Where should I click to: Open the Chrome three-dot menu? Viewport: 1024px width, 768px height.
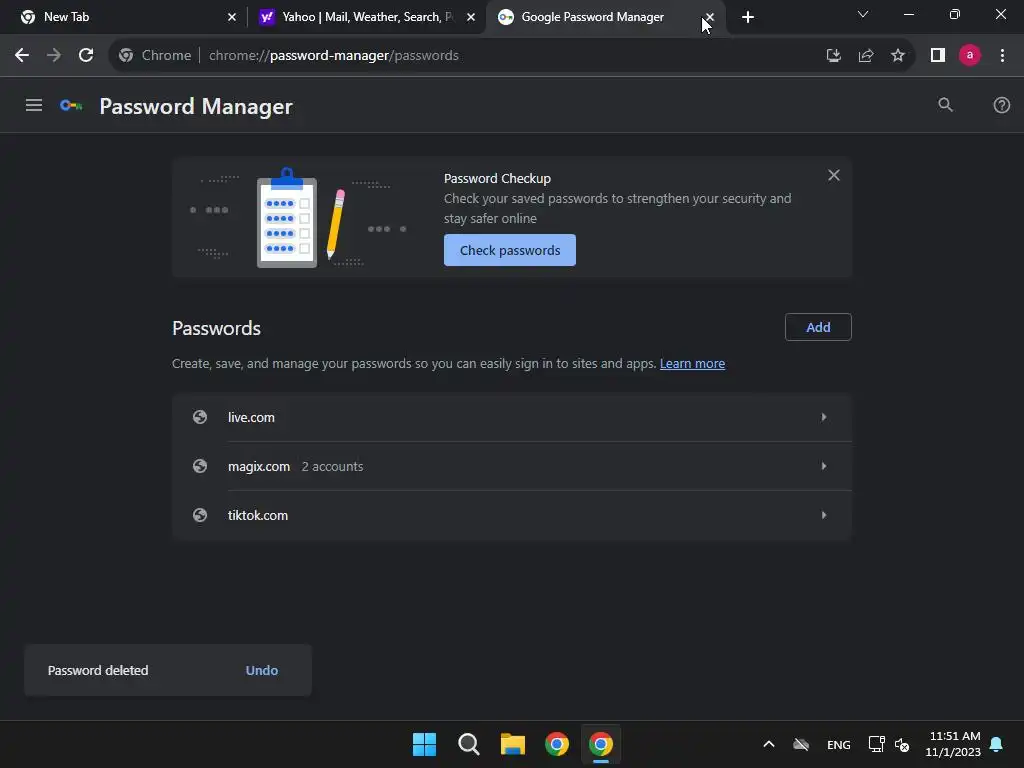1002,56
